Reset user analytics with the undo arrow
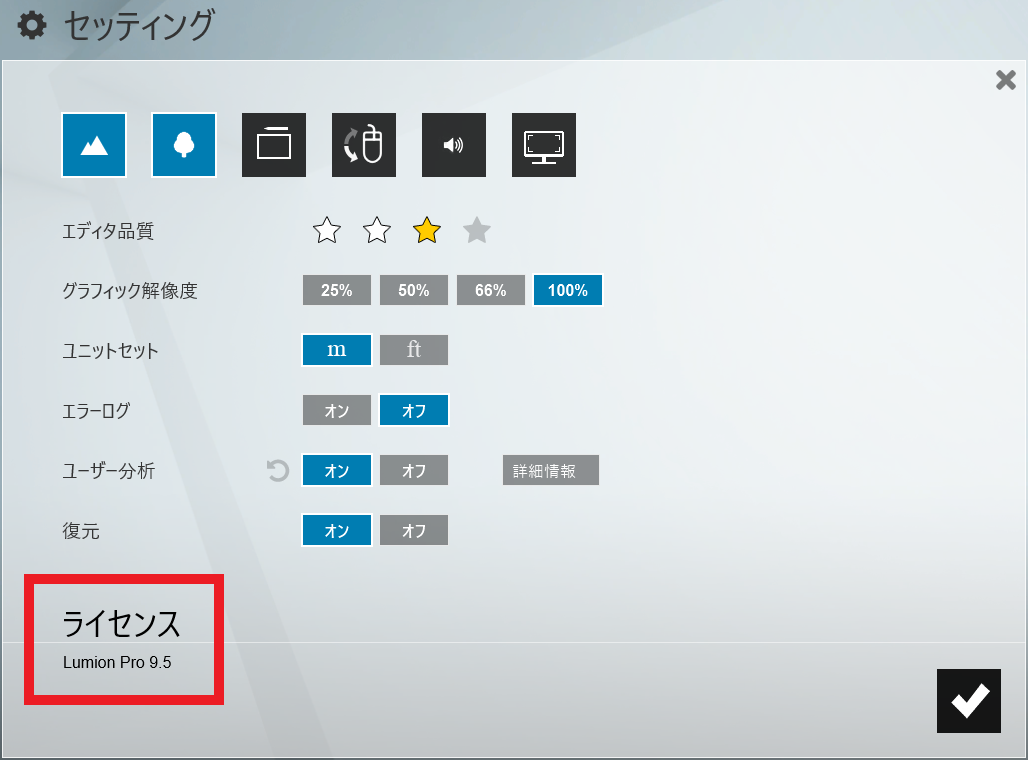This screenshot has width=1028, height=760. [278, 471]
